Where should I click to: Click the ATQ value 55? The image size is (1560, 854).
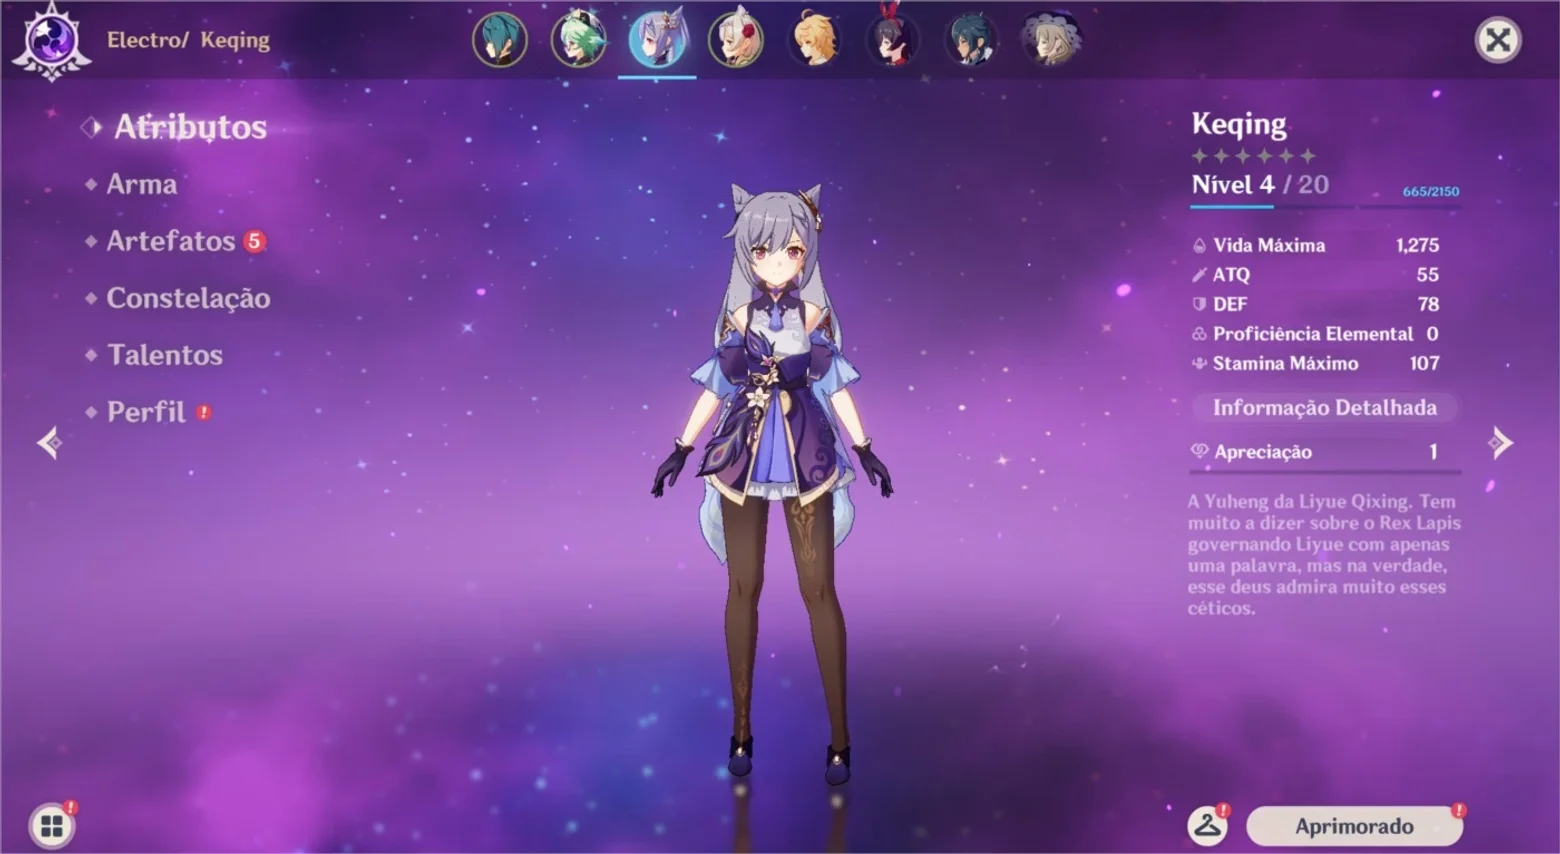click(x=1428, y=275)
